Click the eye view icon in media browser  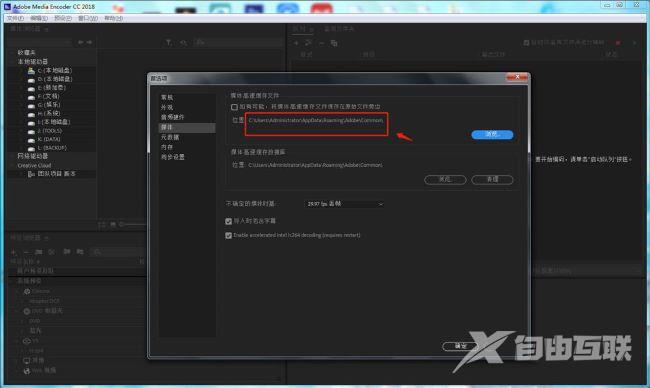tap(184, 42)
